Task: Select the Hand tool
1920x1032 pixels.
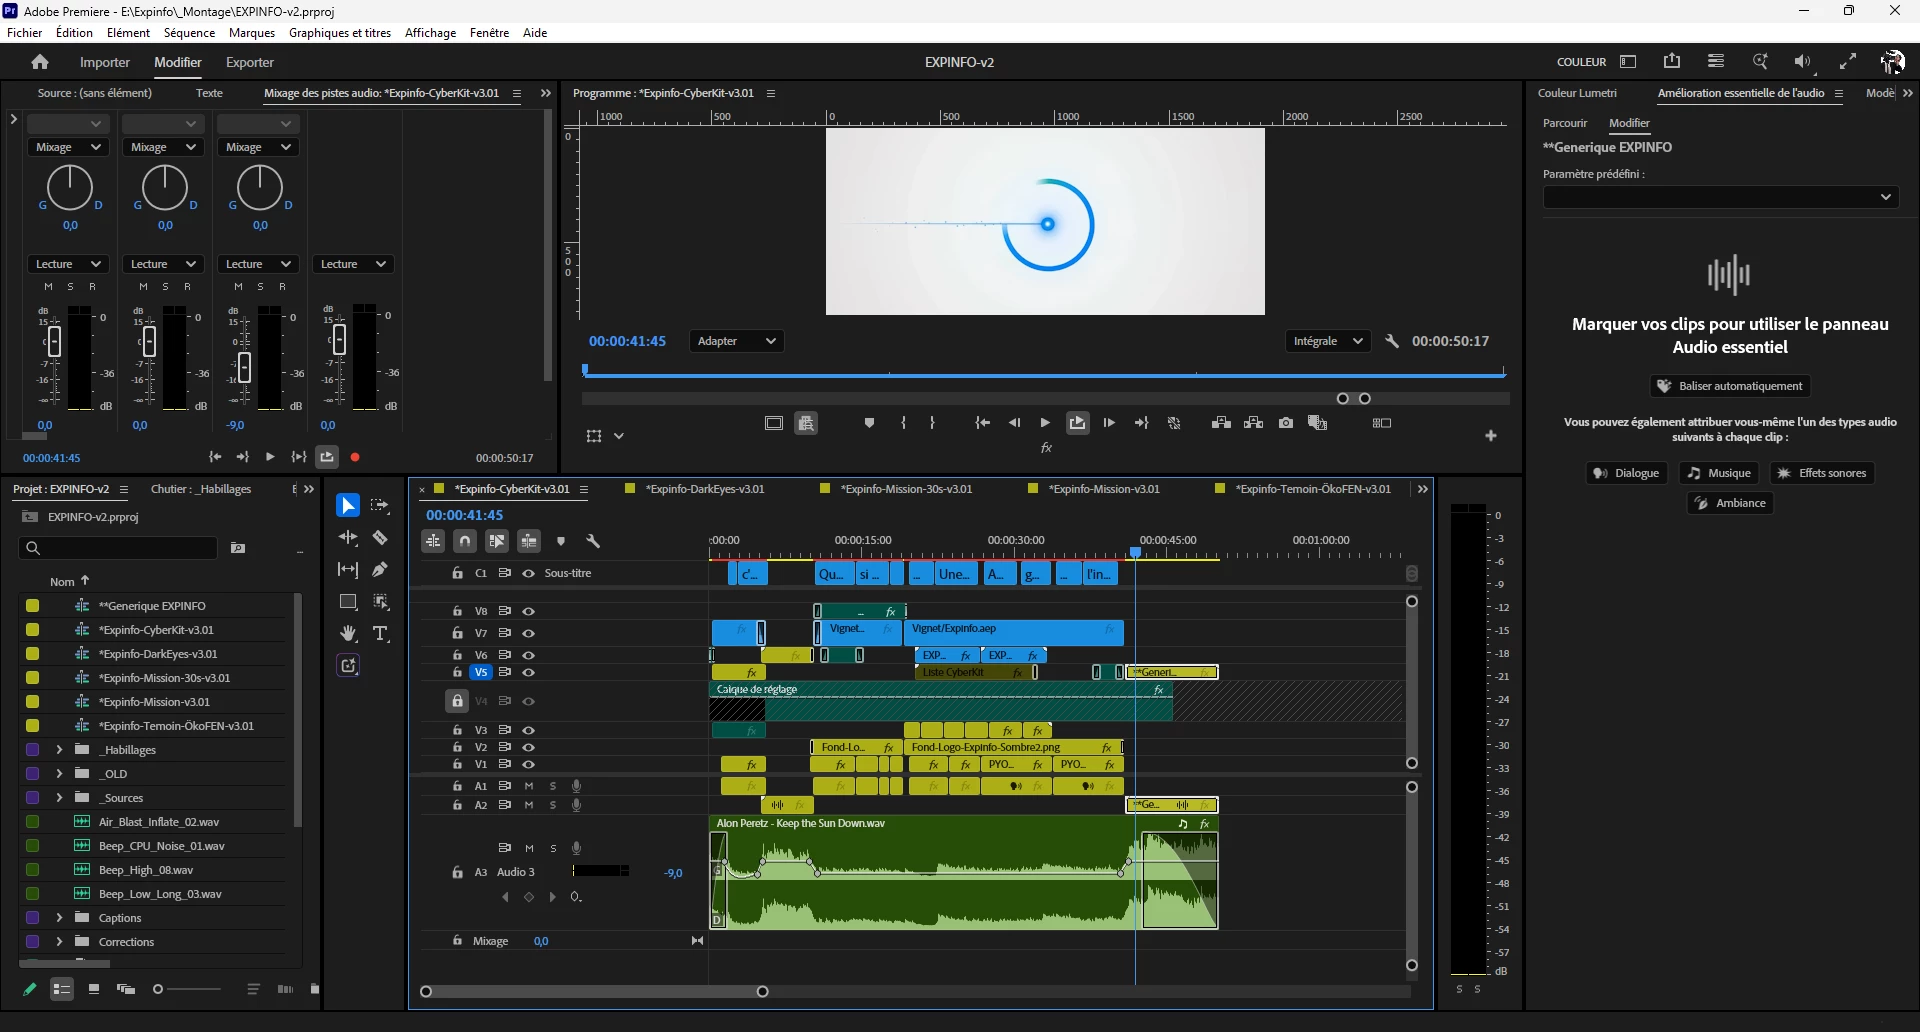Action: [348, 634]
